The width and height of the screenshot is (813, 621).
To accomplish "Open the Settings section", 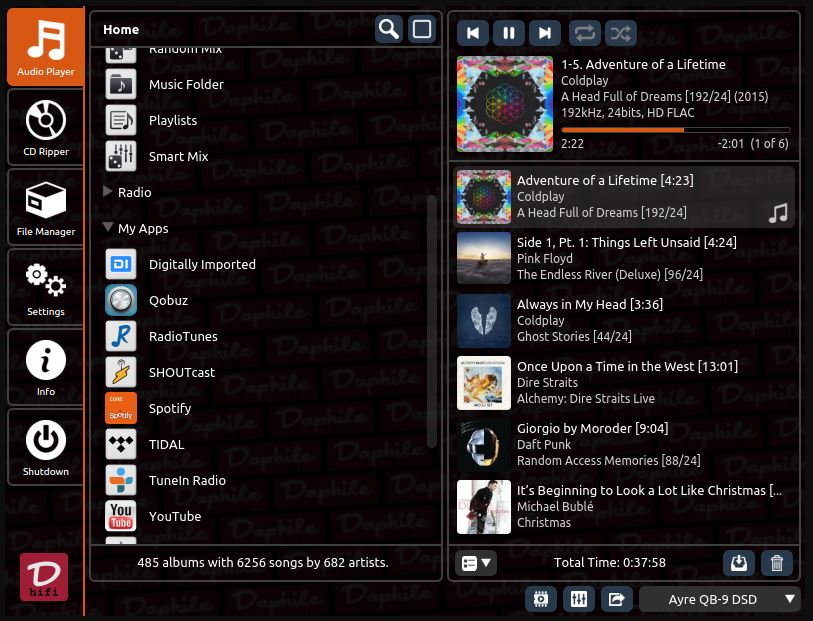I will [46, 288].
